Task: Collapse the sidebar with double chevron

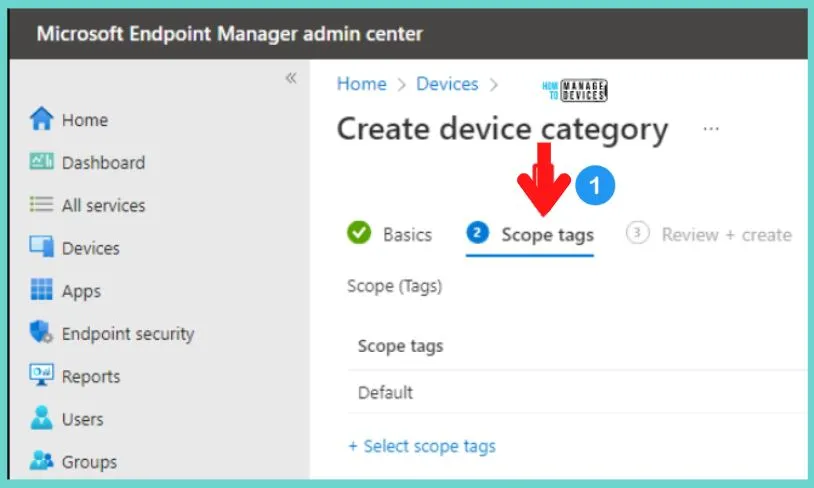Action: click(x=291, y=78)
